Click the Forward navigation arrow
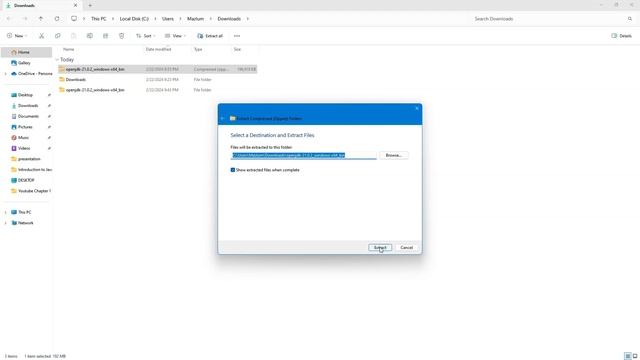The height and width of the screenshot is (360, 640). (x=25, y=19)
